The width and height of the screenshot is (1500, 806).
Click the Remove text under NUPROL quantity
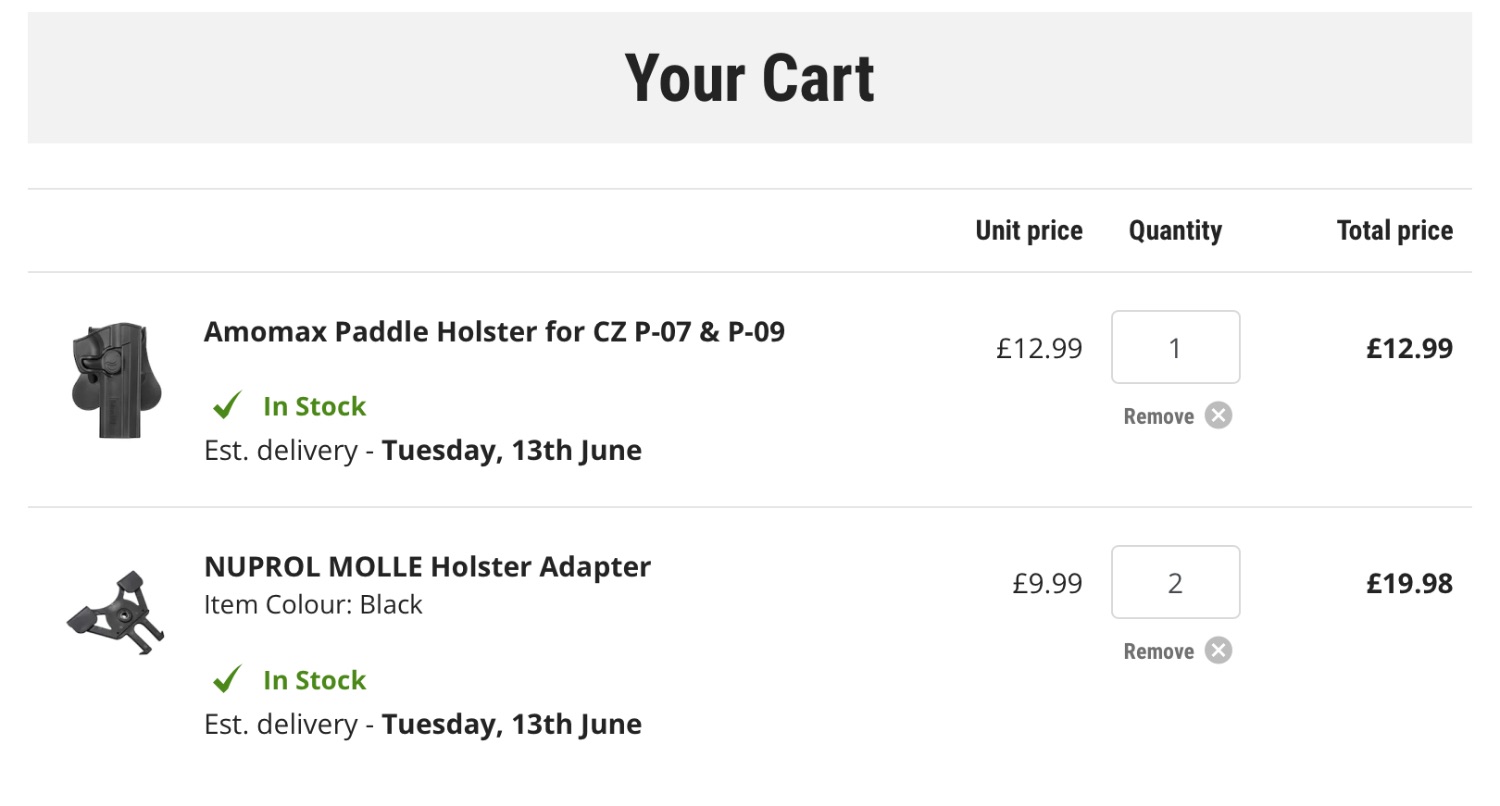[x=1158, y=652]
